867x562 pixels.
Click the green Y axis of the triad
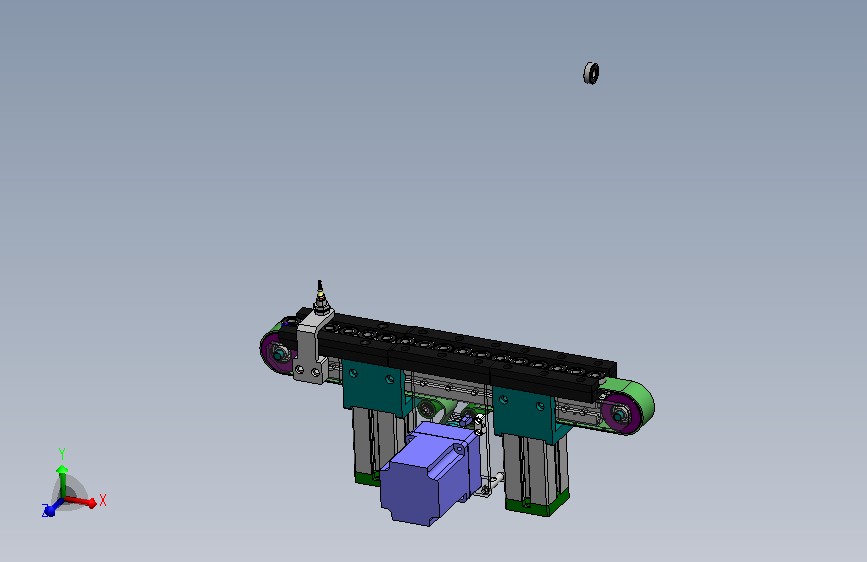(62, 480)
